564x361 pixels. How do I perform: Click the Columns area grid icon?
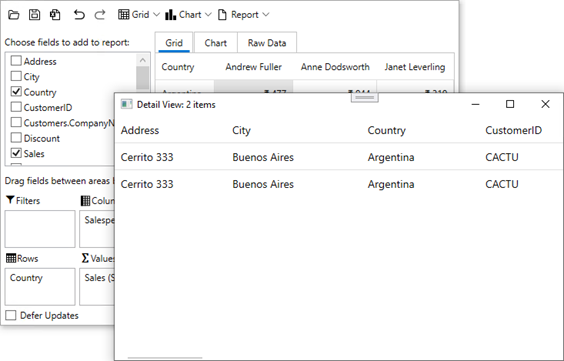coord(85,201)
